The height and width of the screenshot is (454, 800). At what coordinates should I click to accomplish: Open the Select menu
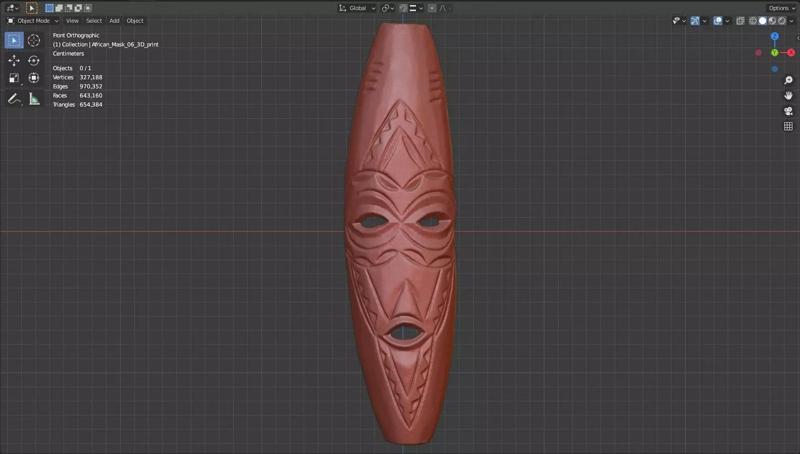[x=94, y=21]
